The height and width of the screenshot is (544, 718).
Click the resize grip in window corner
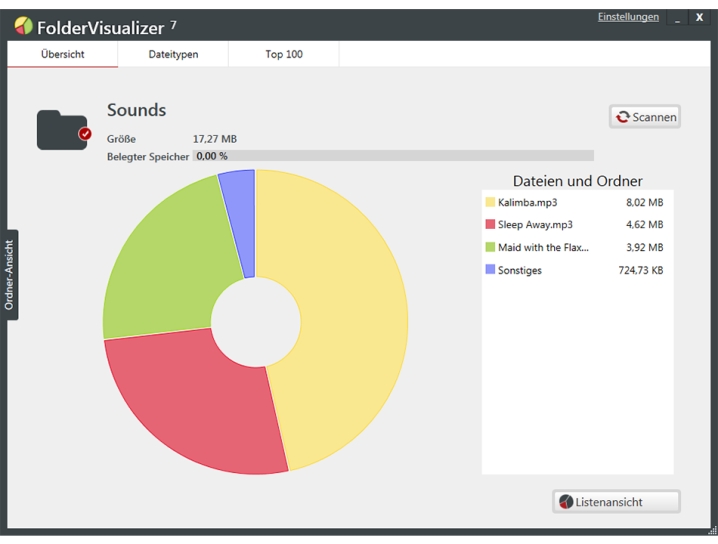(712, 531)
